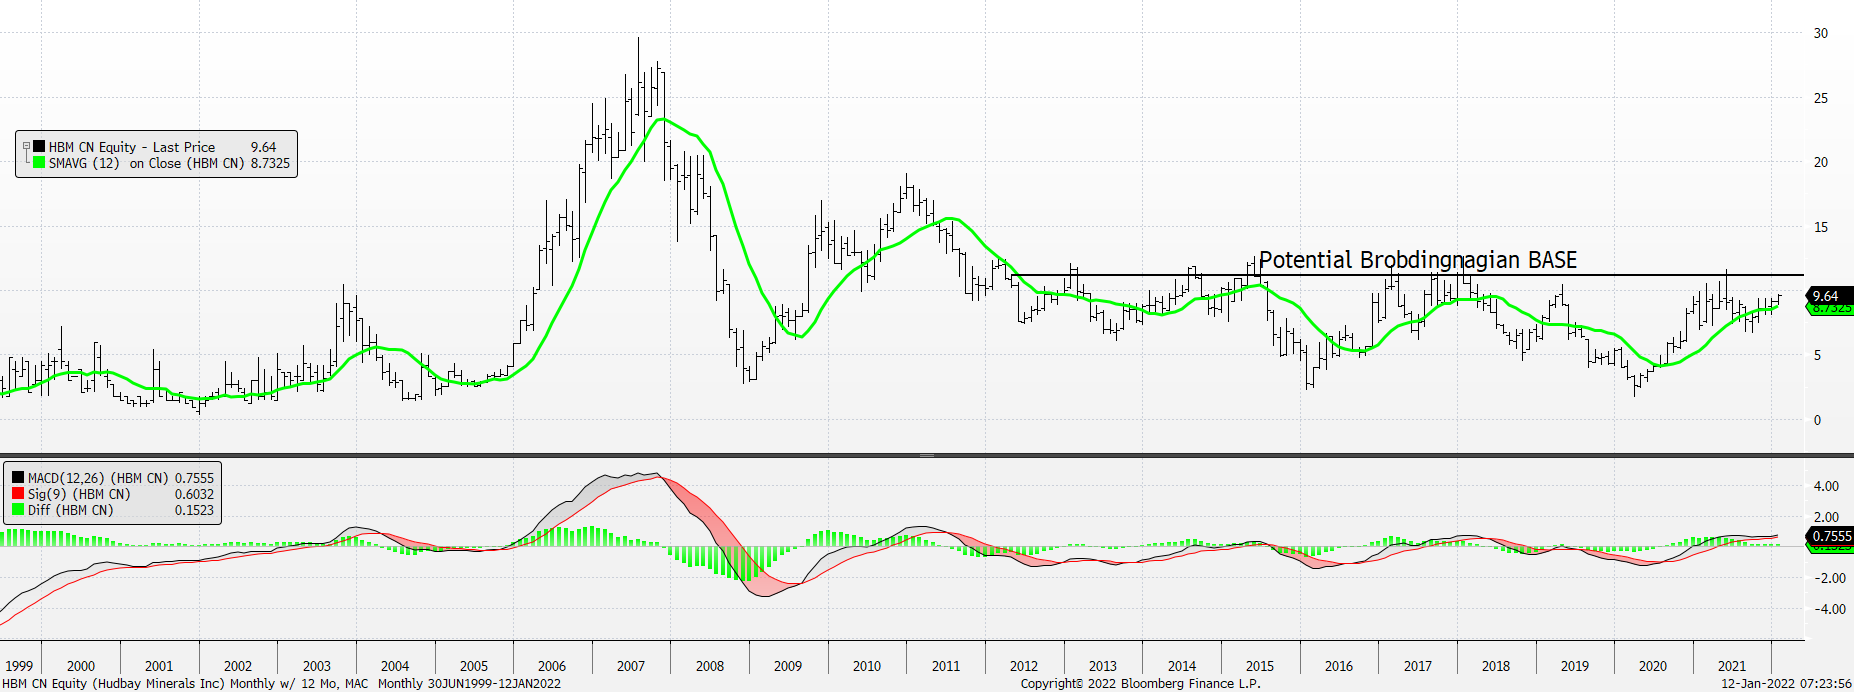
Task: Select 'Sig(9) (HBM CN)' legend row text
Action: (x=79, y=494)
